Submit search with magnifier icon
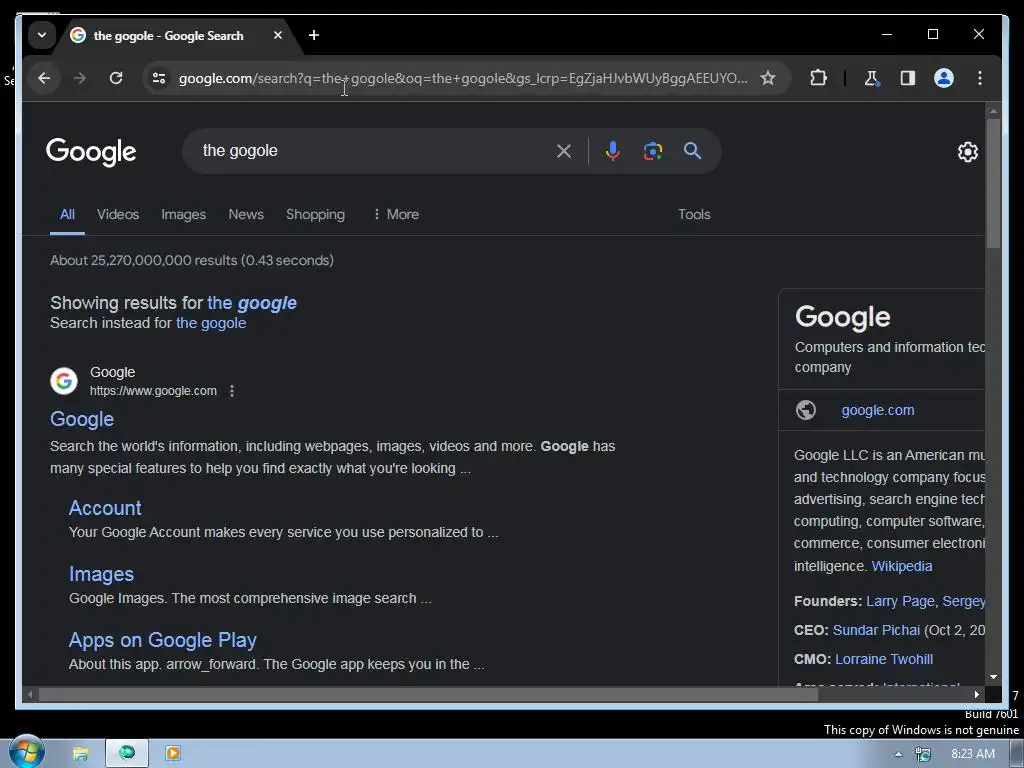The image size is (1024, 768). point(692,152)
